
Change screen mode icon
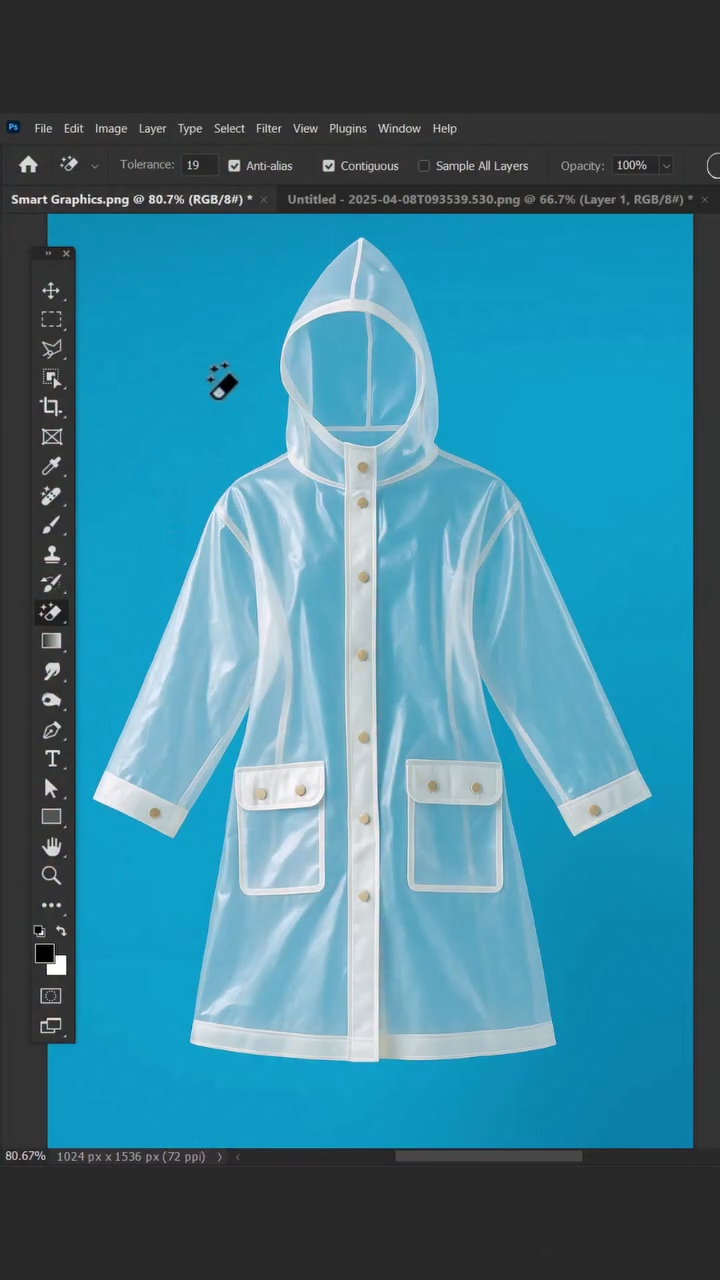click(x=51, y=1026)
